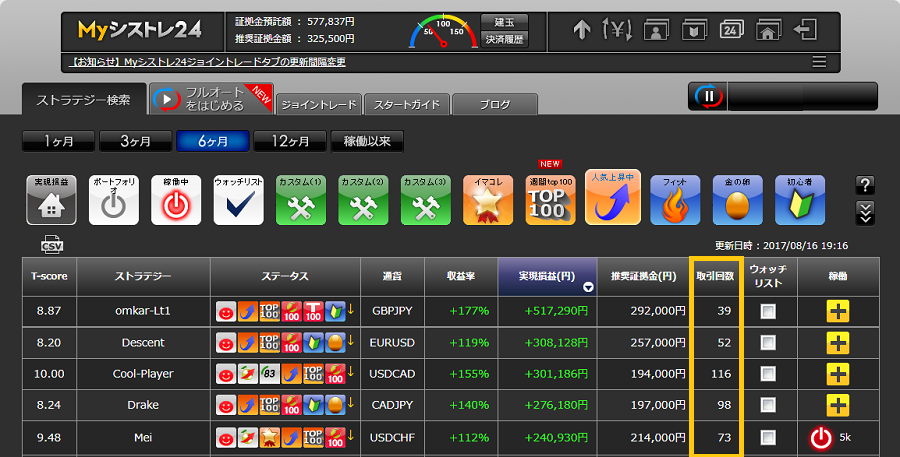Image resolution: width=900 pixels, height=457 pixels.
Task: Sort by 実現損益 using the dropdown arrow
Action: coord(588,286)
